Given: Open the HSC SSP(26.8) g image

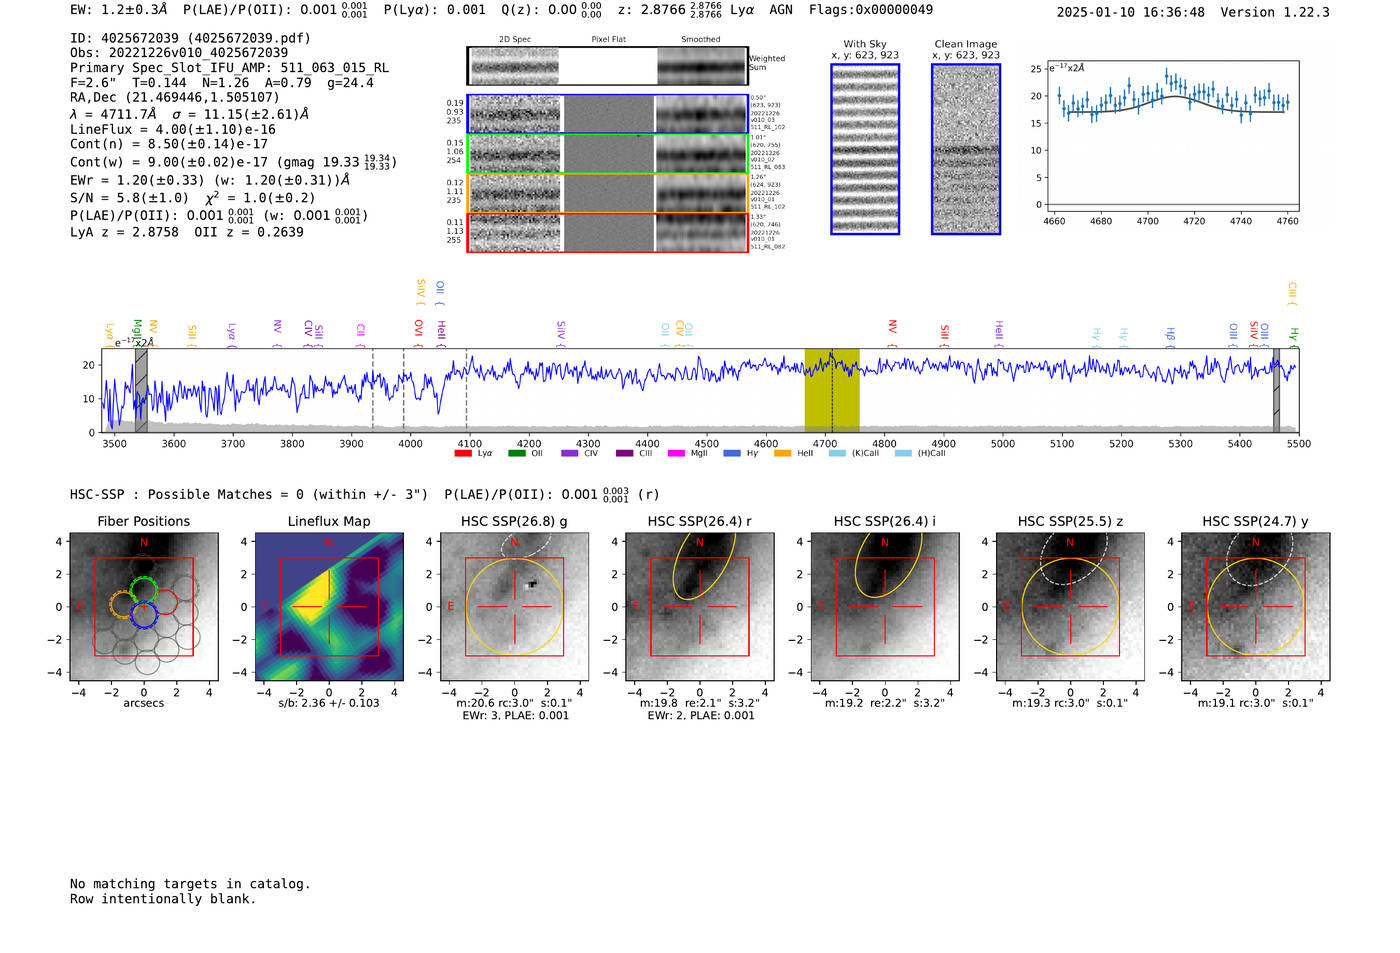Looking at the screenshot, I should [514, 606].
